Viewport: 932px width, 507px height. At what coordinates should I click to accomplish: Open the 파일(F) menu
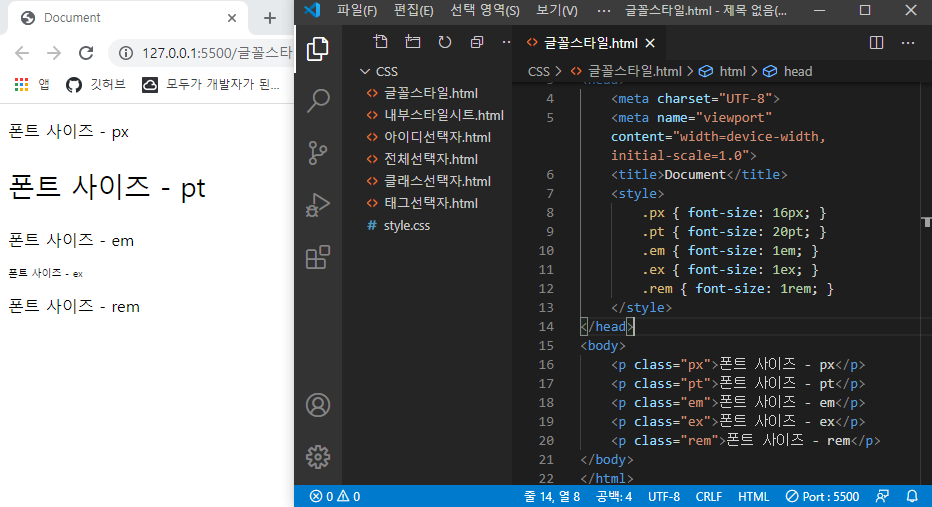(357, 10)
